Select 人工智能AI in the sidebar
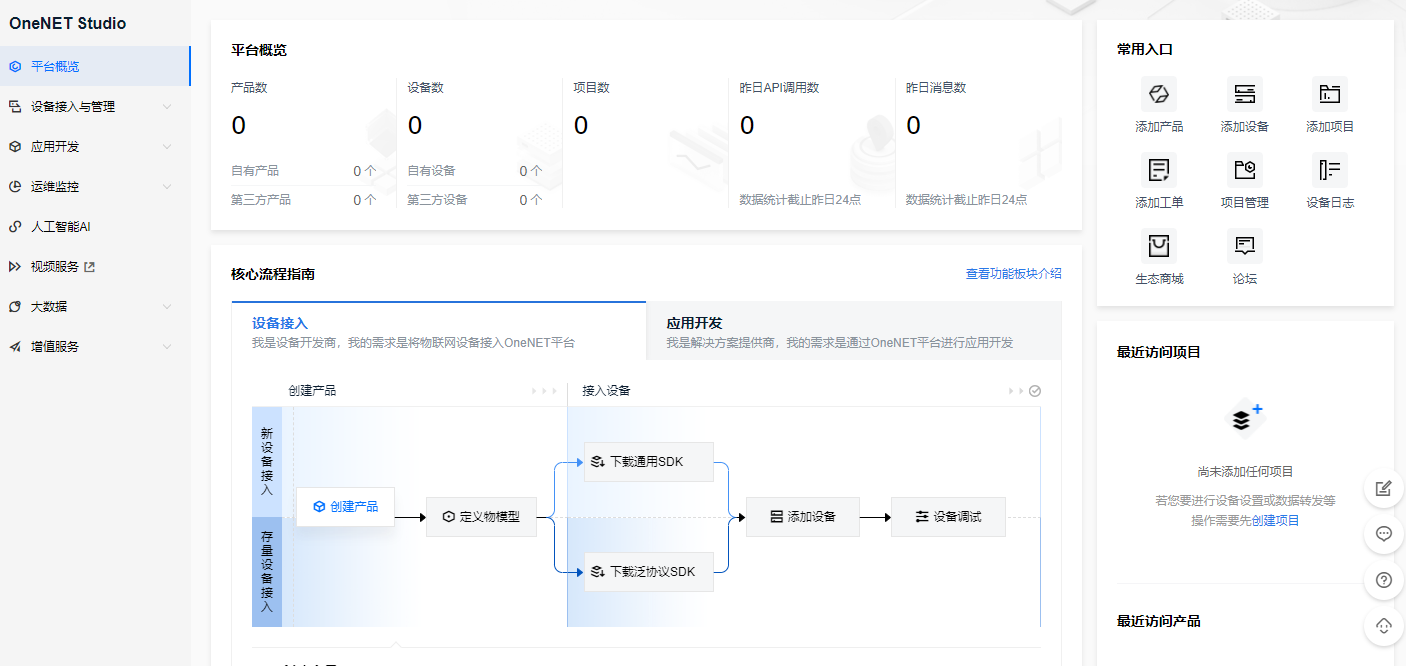Image resolution: width=1406 pixels, height=666 pixels. (60, 227)
